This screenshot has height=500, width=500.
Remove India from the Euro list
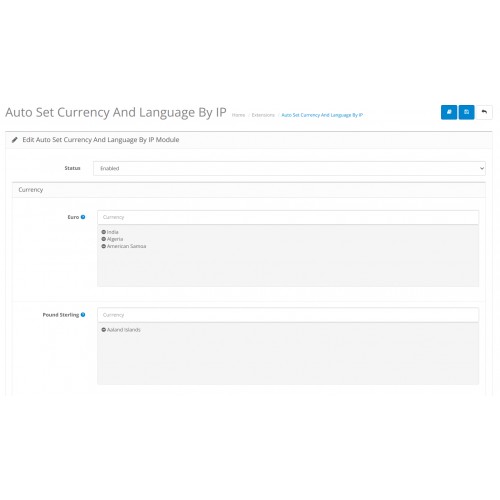(103, 232)
